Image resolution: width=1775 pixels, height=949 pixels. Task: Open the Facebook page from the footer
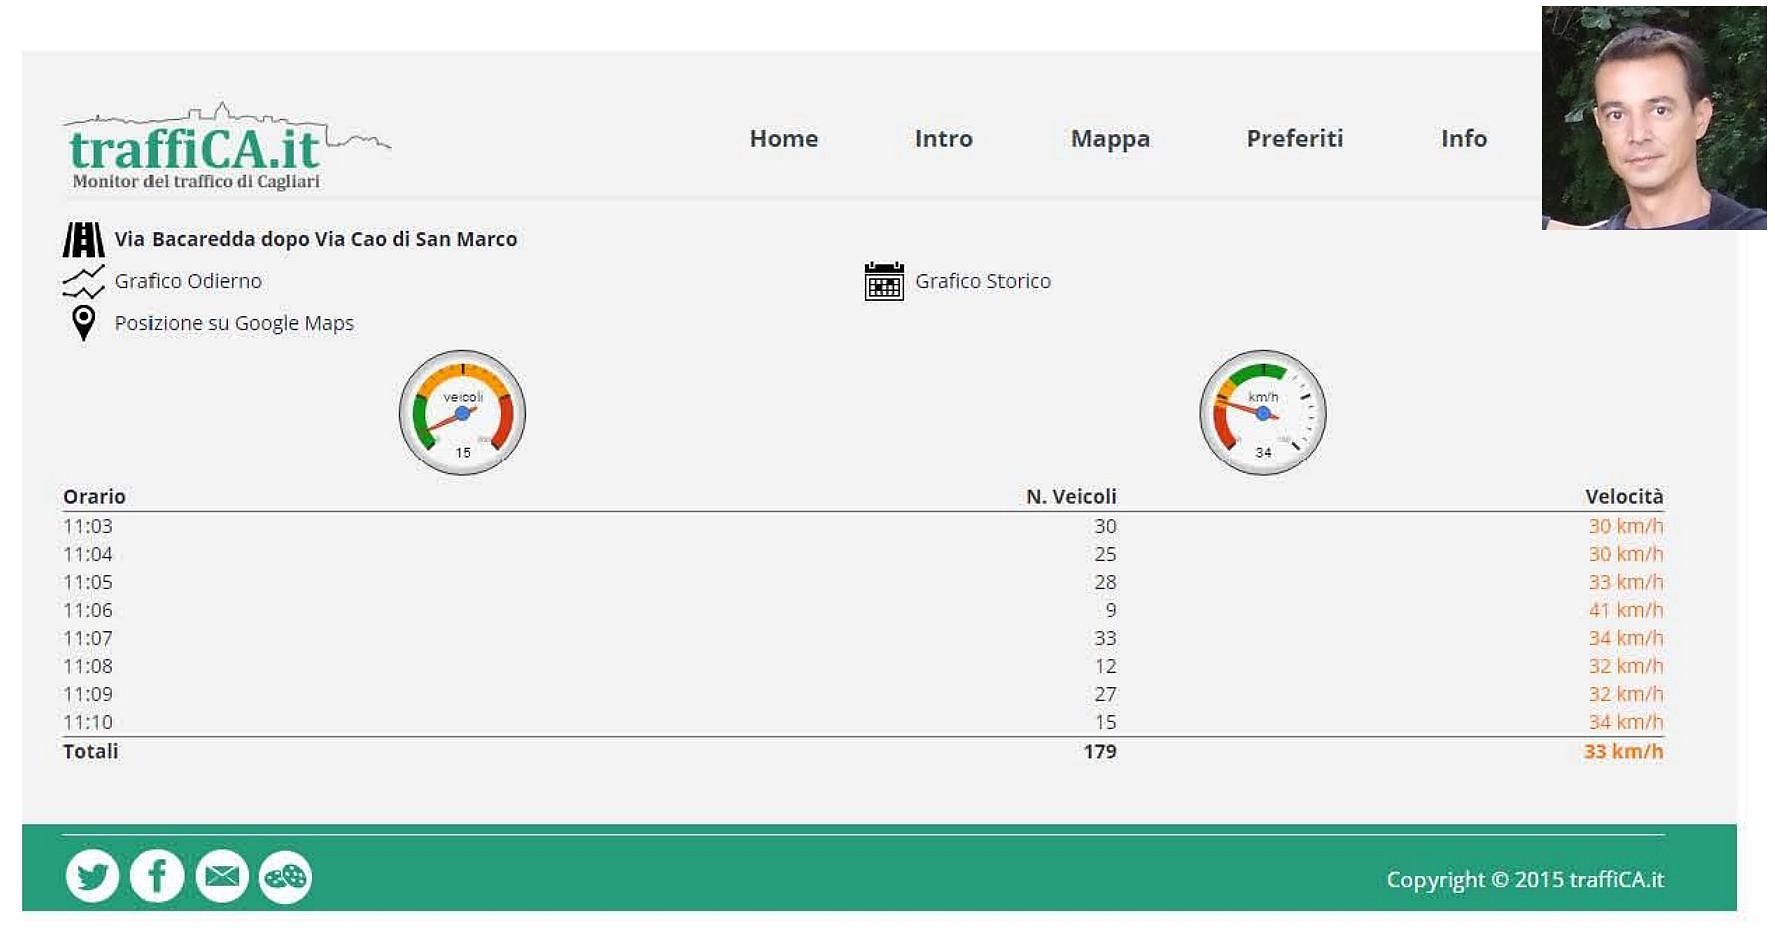click(x=157, y=877)
